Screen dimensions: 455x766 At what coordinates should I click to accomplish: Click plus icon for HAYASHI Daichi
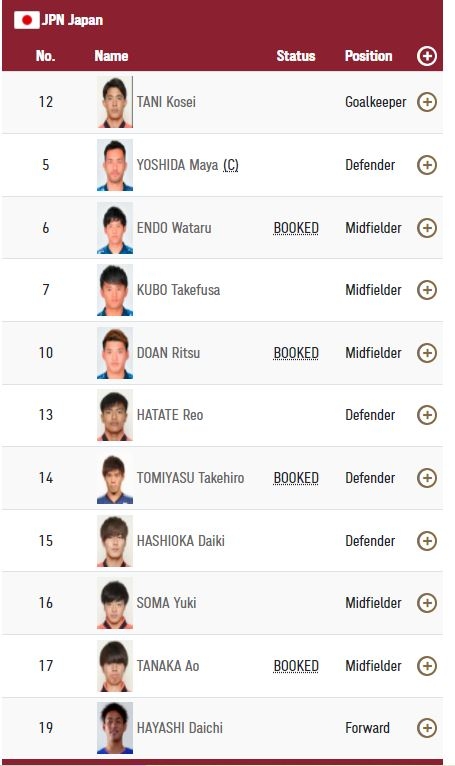pos(427,728)
